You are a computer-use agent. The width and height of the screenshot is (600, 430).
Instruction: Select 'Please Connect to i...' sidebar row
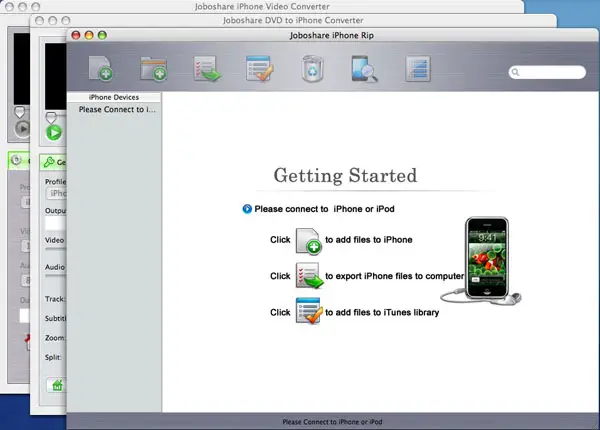[114, 109]
